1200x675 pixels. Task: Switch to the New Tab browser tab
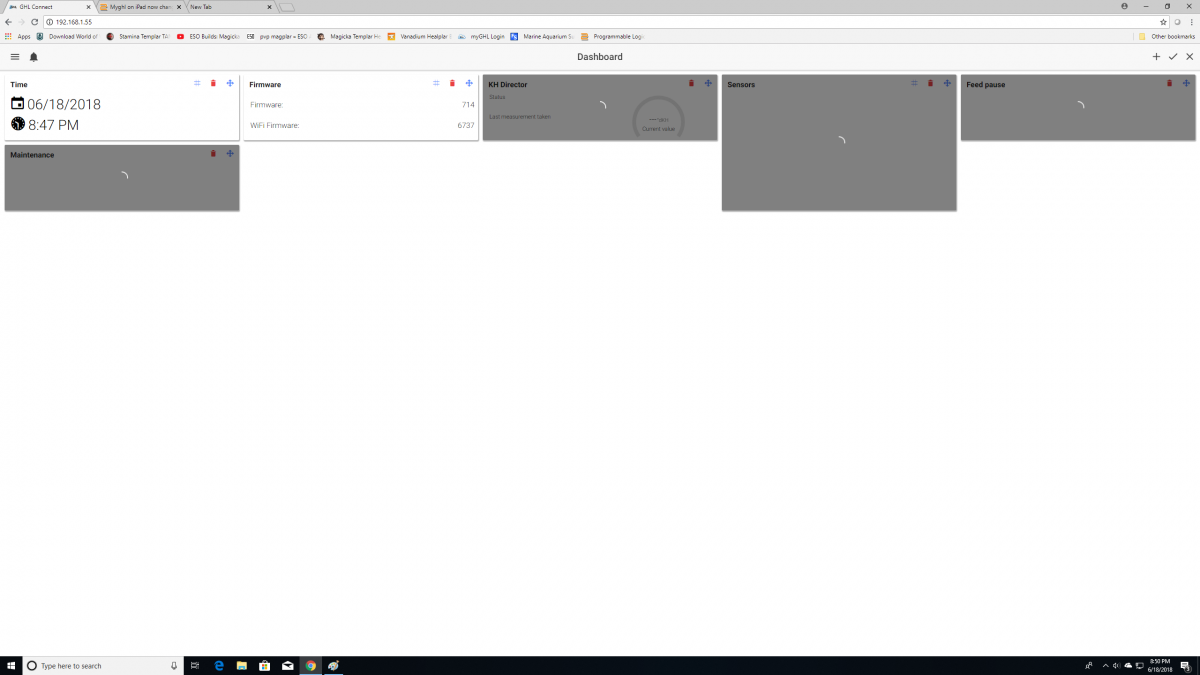click(x=230, y=6)
